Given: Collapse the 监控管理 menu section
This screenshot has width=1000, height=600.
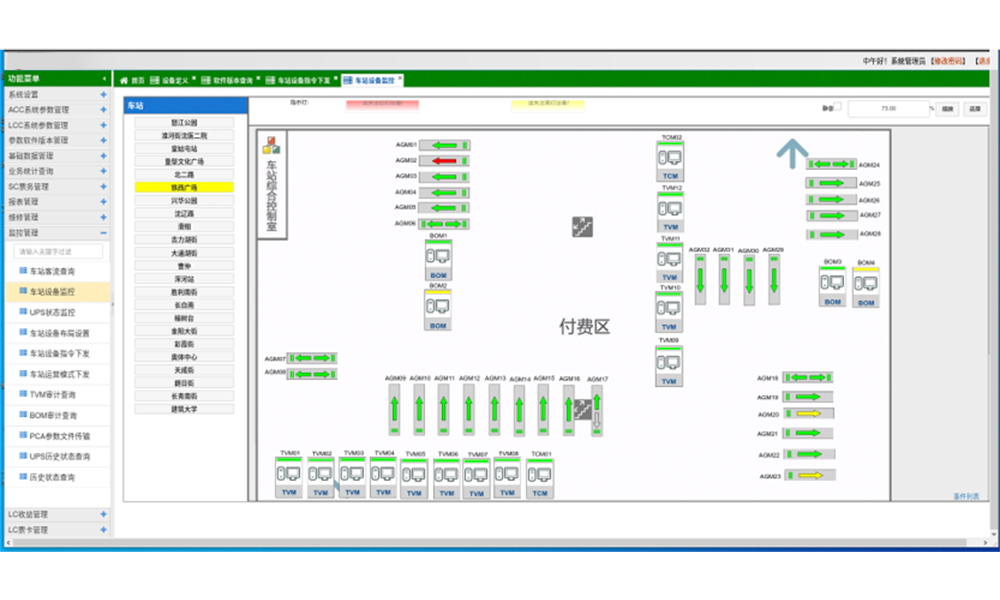Looking at the screenshot, I should (103, 232).
